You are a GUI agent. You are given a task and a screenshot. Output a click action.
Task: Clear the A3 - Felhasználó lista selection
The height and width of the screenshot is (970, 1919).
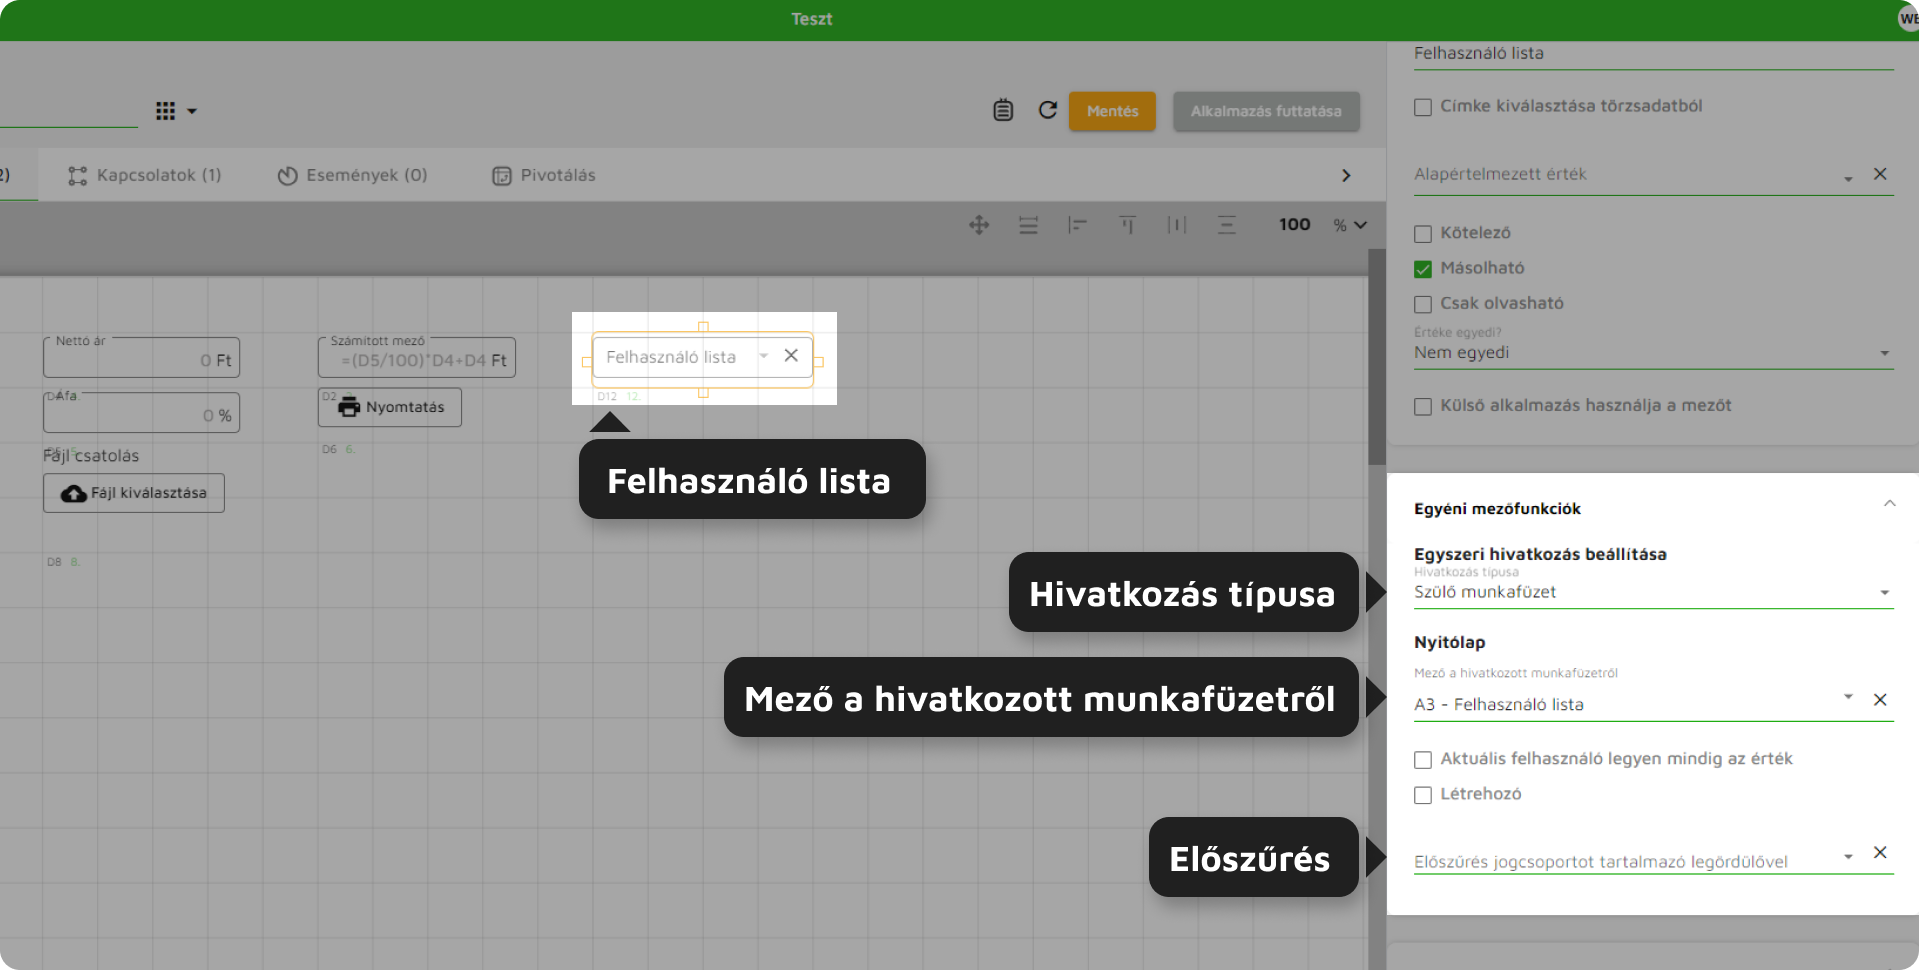point(1880,700)
